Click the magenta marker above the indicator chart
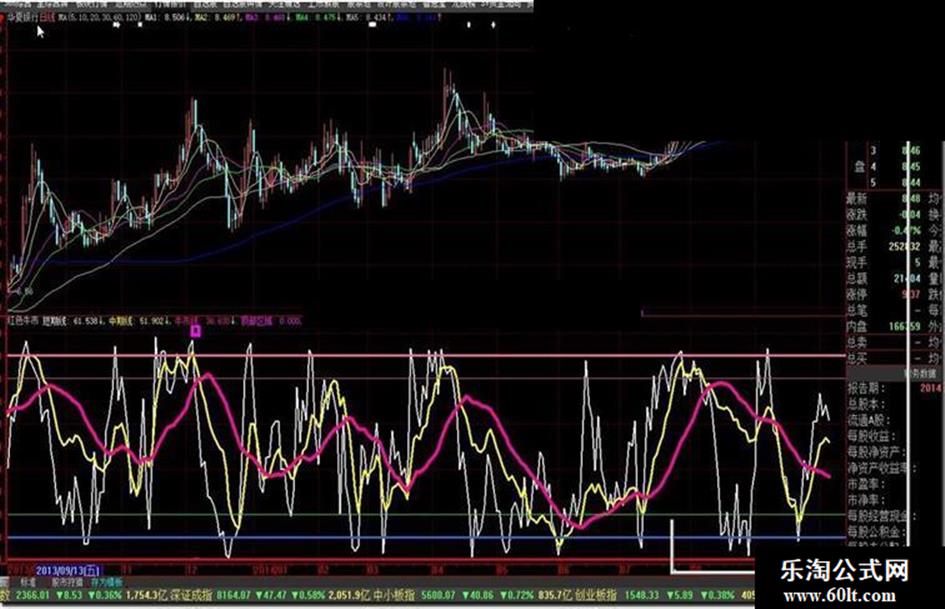Image resolution: width=945 pixels, height=609 pixels. 195,330
